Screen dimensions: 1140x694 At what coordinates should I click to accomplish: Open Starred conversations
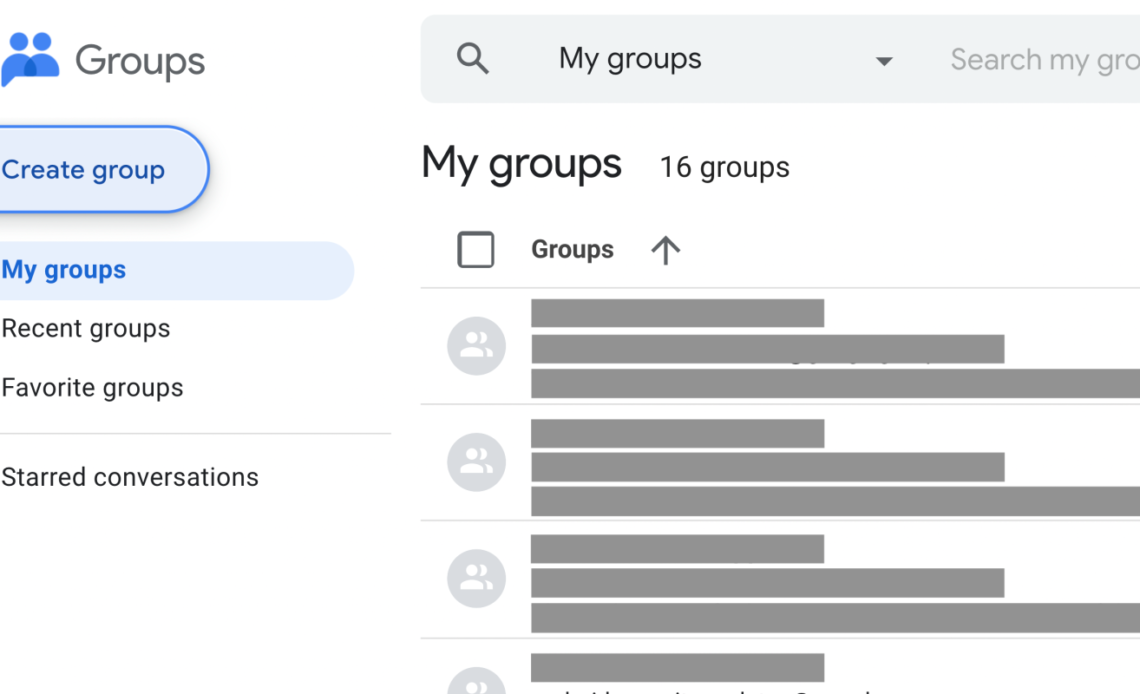[130, 477]
